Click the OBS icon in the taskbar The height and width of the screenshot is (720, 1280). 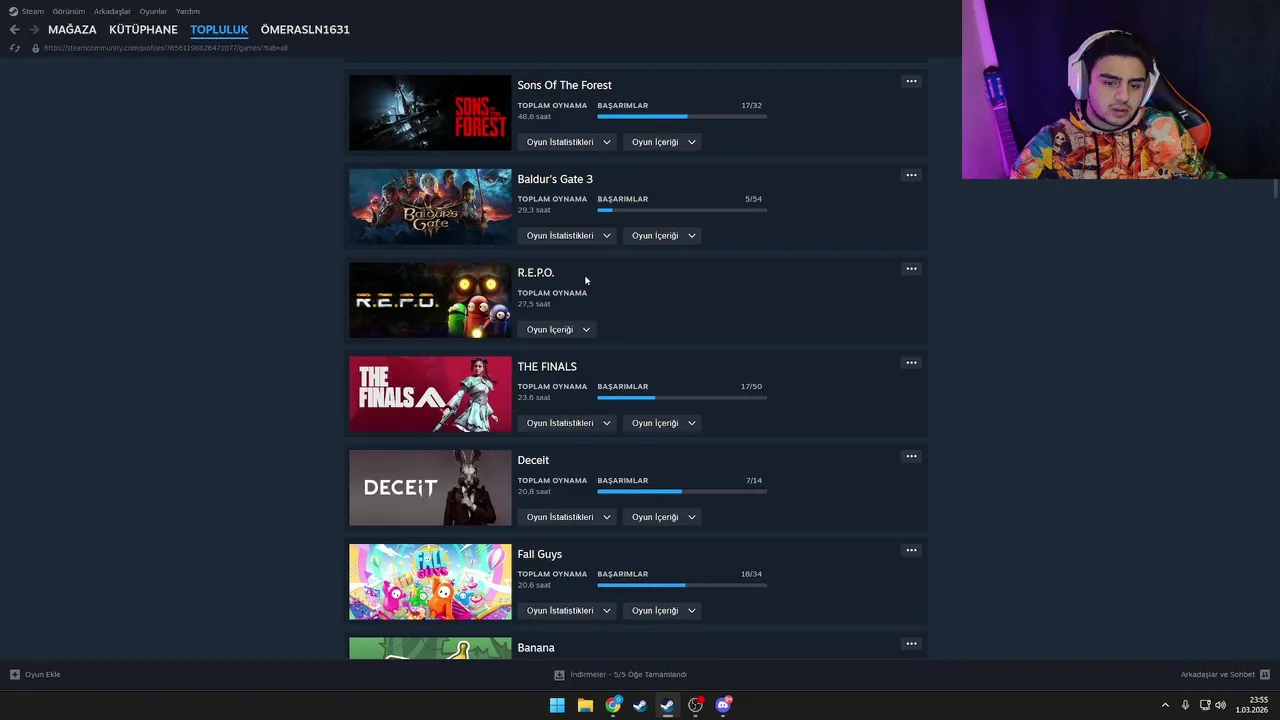(695, 705)
